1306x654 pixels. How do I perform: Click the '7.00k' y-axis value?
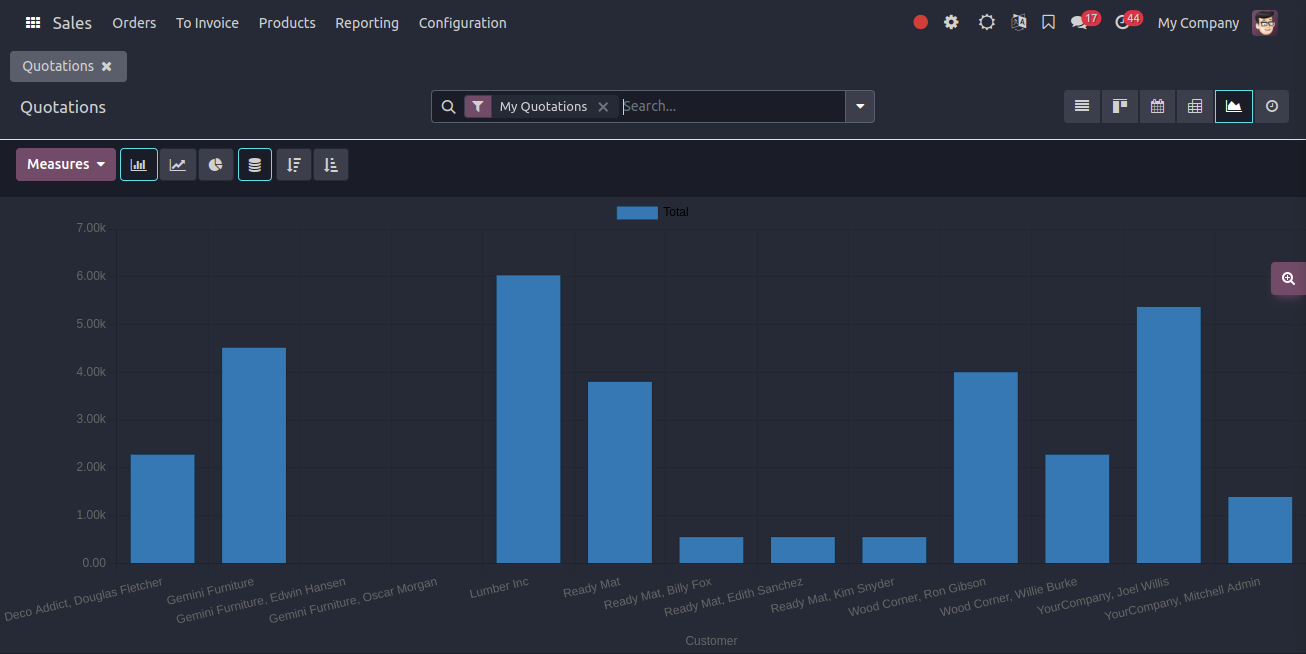(x=90, y=228)
